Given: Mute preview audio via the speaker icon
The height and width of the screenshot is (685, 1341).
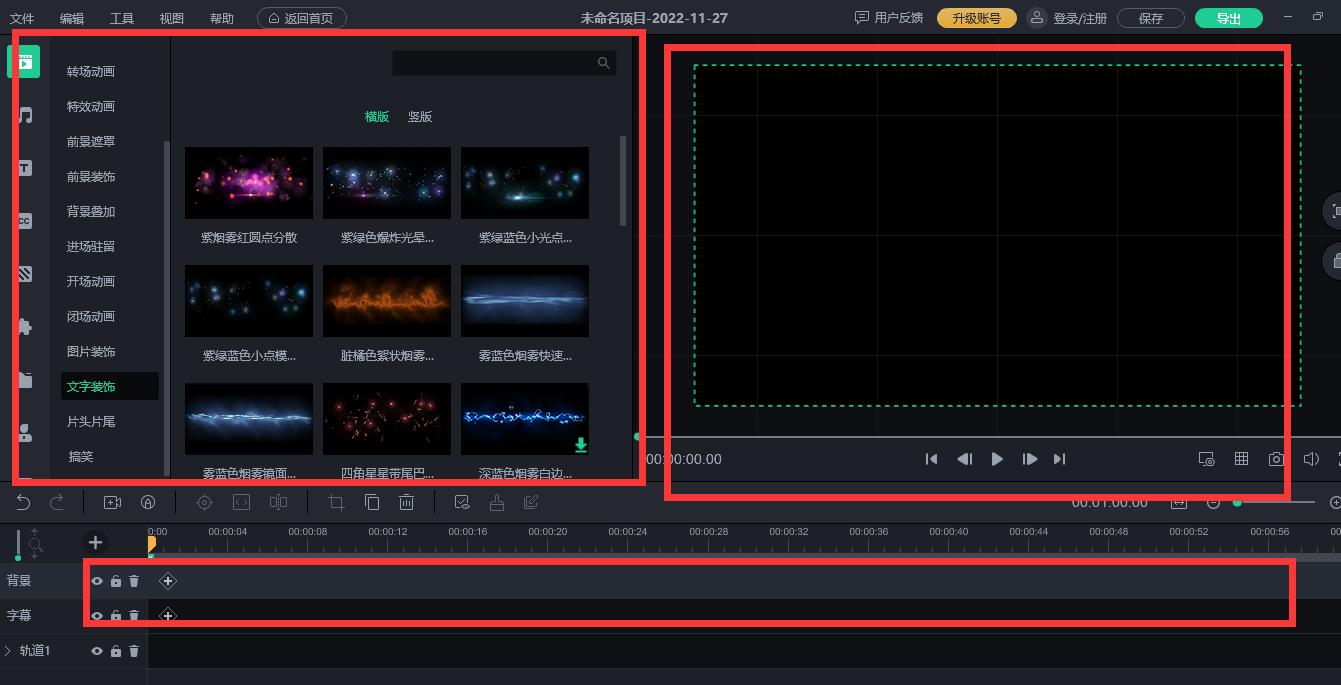Looking at the screenshot, I should [x=1312, y=459].
